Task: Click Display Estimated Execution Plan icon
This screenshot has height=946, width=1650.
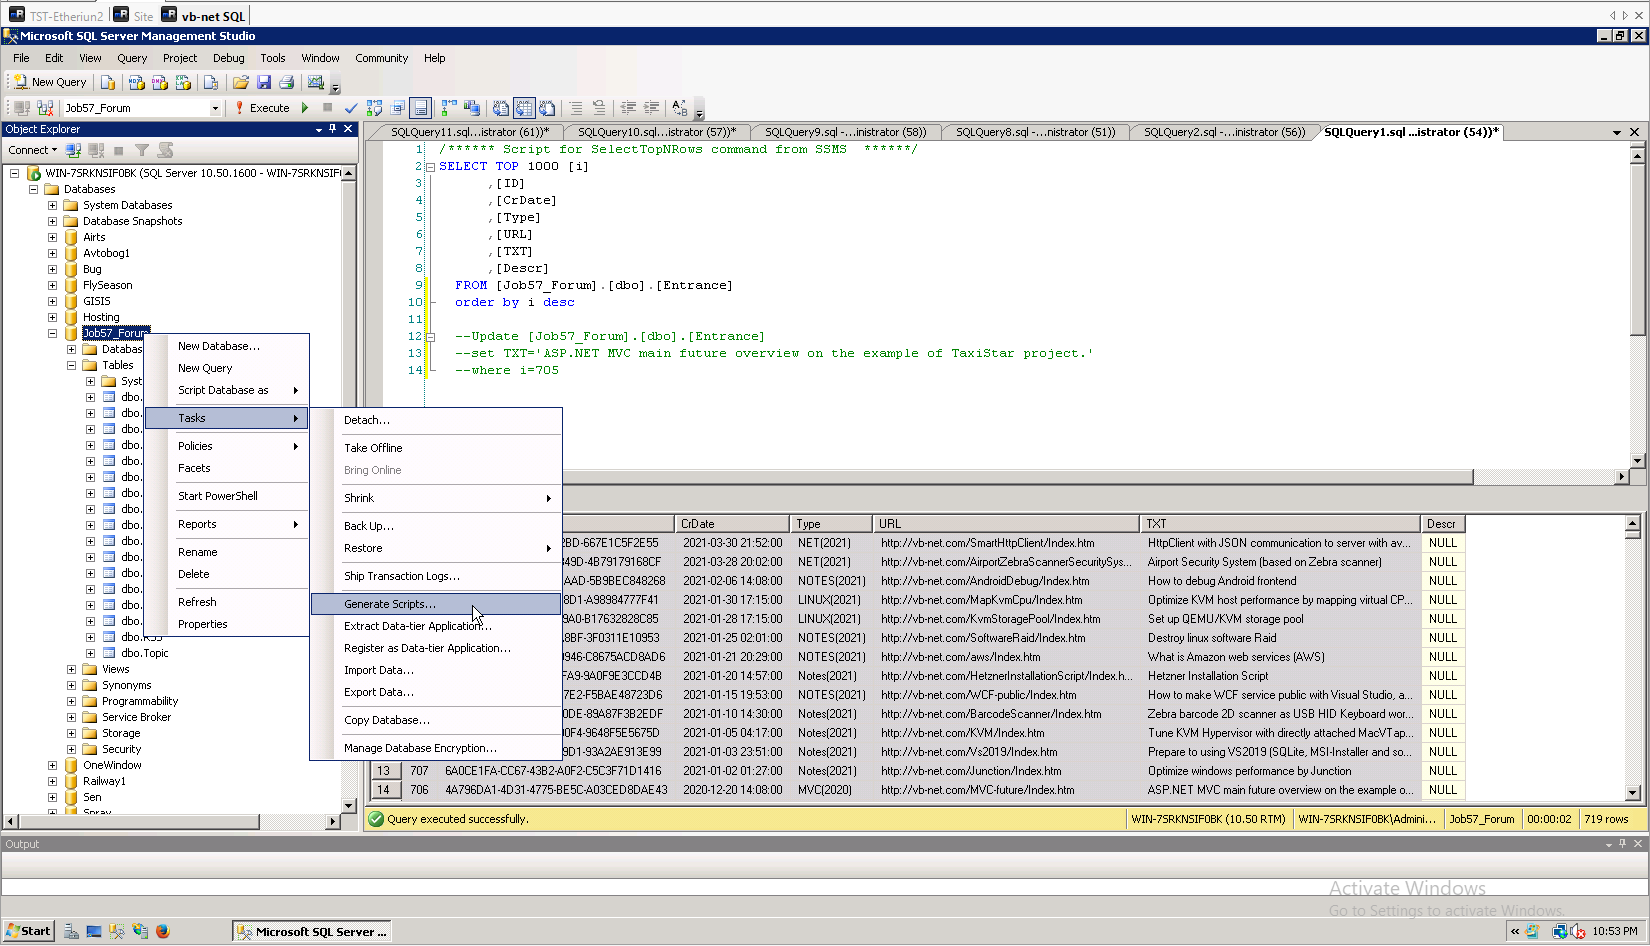Action: point(375,108)
